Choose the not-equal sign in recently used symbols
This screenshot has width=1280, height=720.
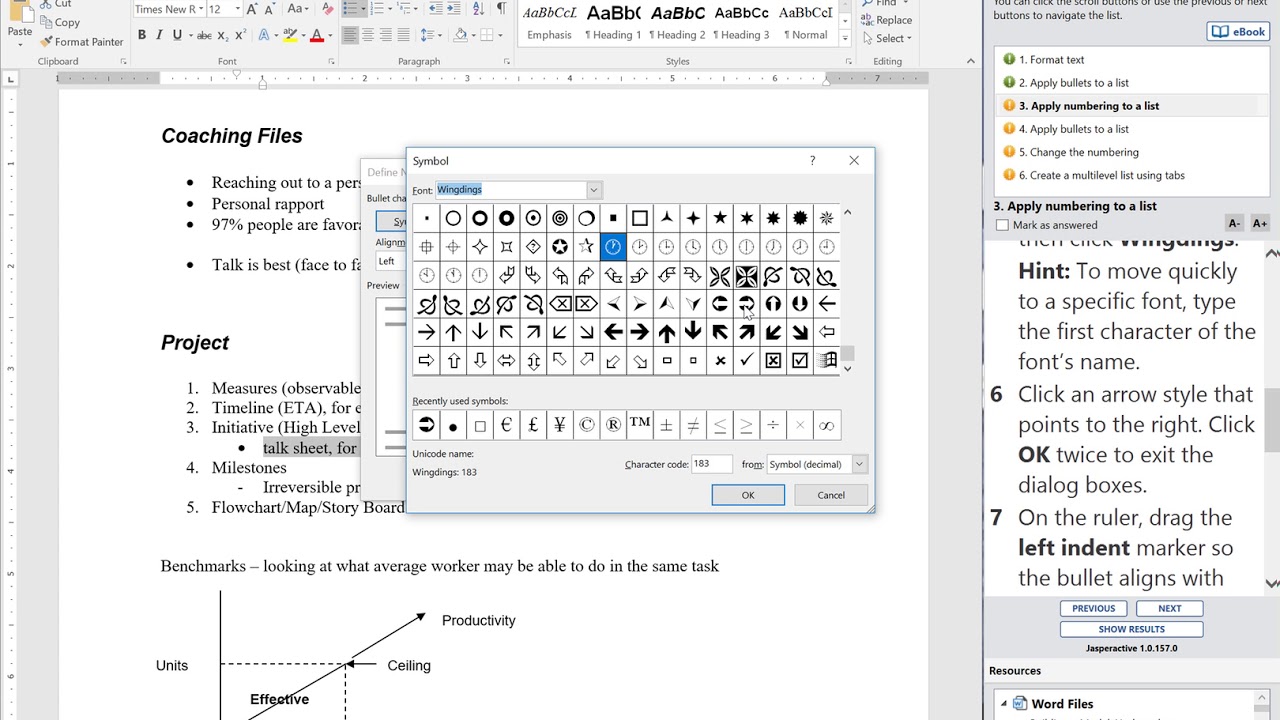(693, 425)
